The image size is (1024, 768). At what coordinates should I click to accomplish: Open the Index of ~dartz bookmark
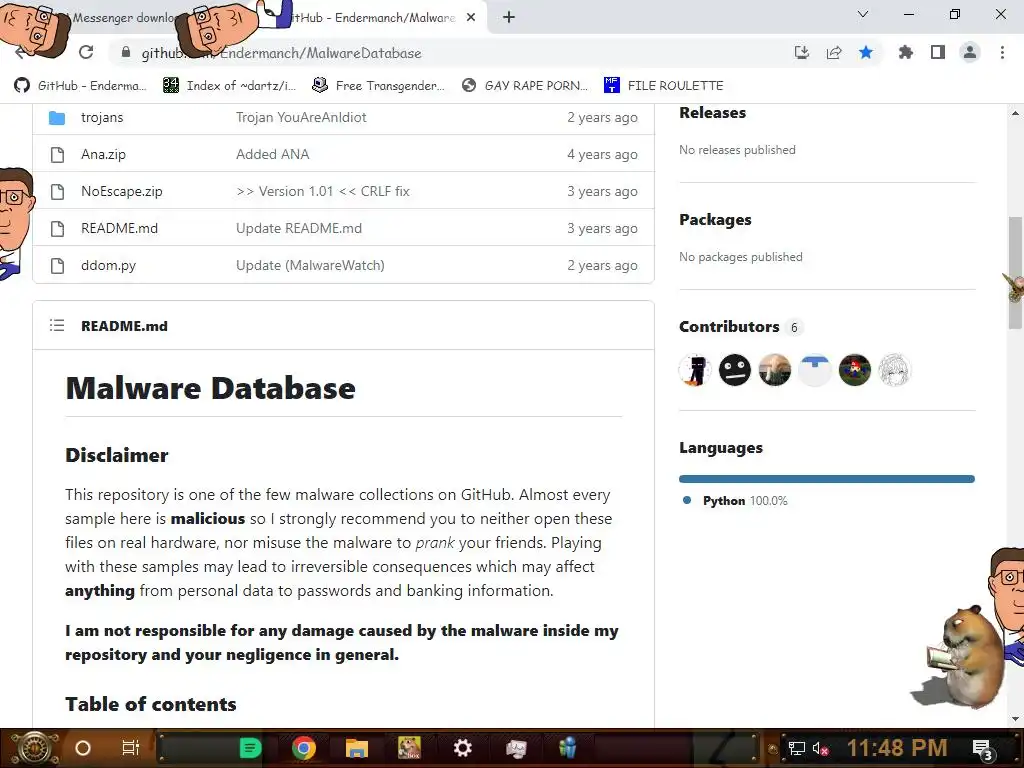point(229,86)
